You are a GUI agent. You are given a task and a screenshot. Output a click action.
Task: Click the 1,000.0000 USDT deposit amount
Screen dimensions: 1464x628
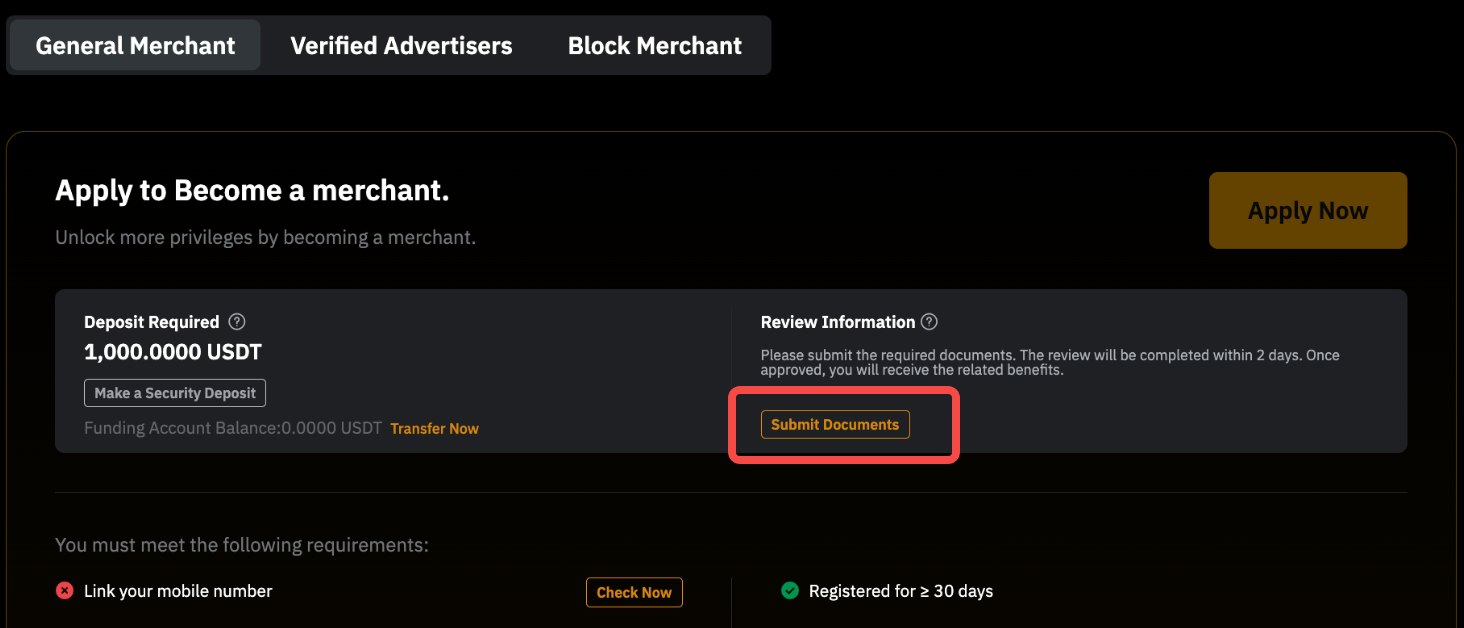pyautogui.click(x=173, y=352)
